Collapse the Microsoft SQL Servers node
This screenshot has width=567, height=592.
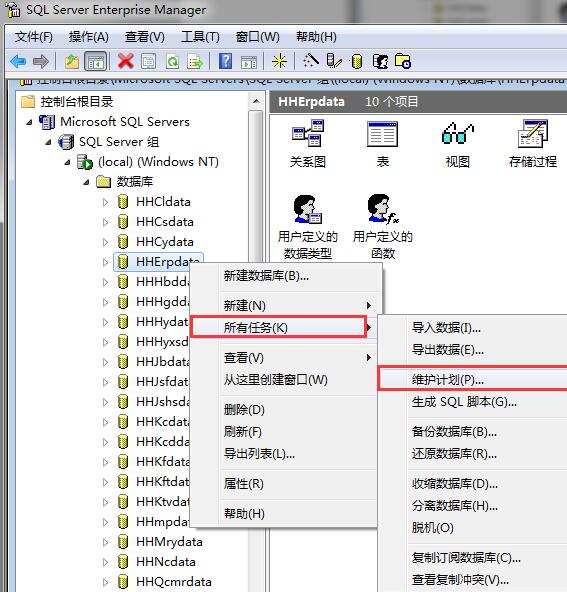(x=29, y=122)
